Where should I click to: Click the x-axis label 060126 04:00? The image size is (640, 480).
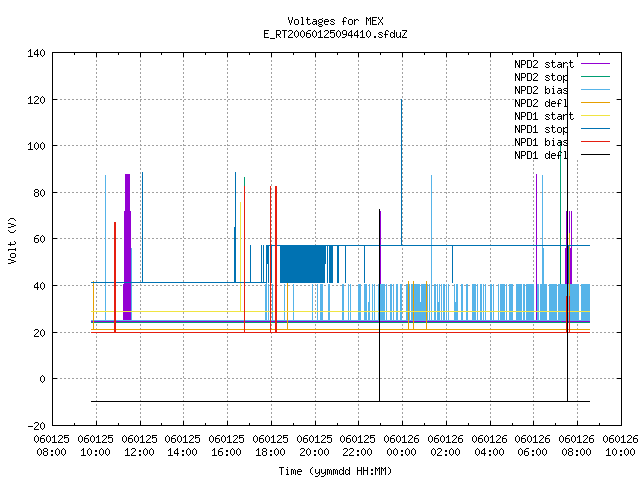(489, 446)
